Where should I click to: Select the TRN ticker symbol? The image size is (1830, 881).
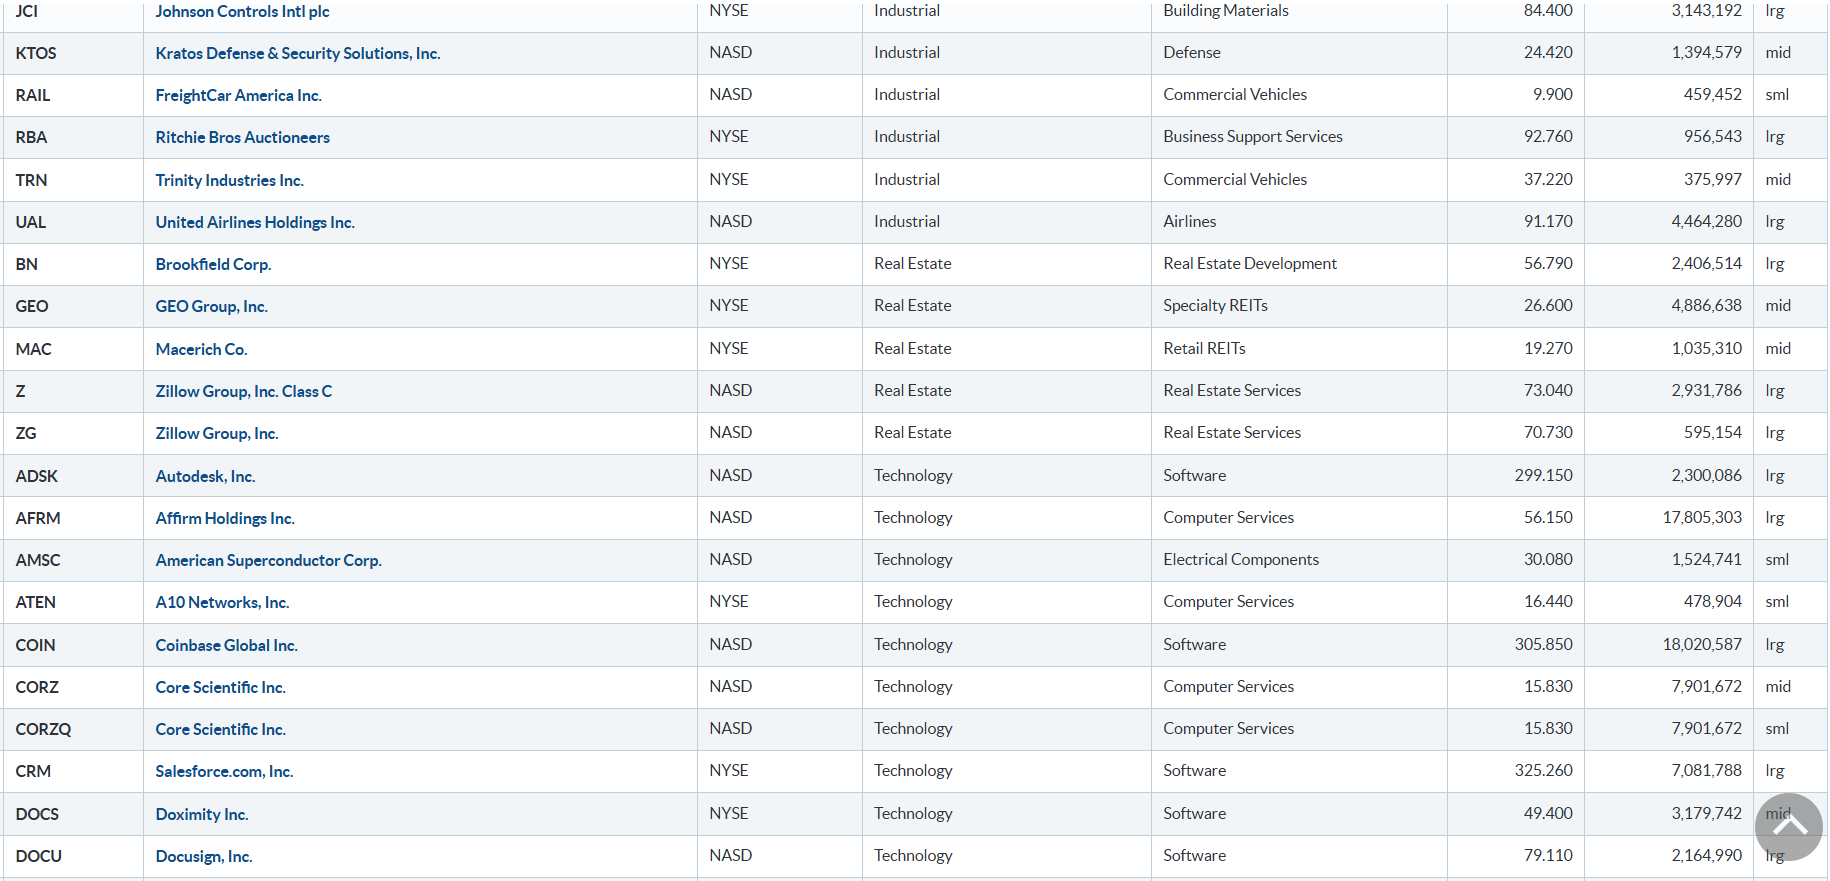[32, 180]
